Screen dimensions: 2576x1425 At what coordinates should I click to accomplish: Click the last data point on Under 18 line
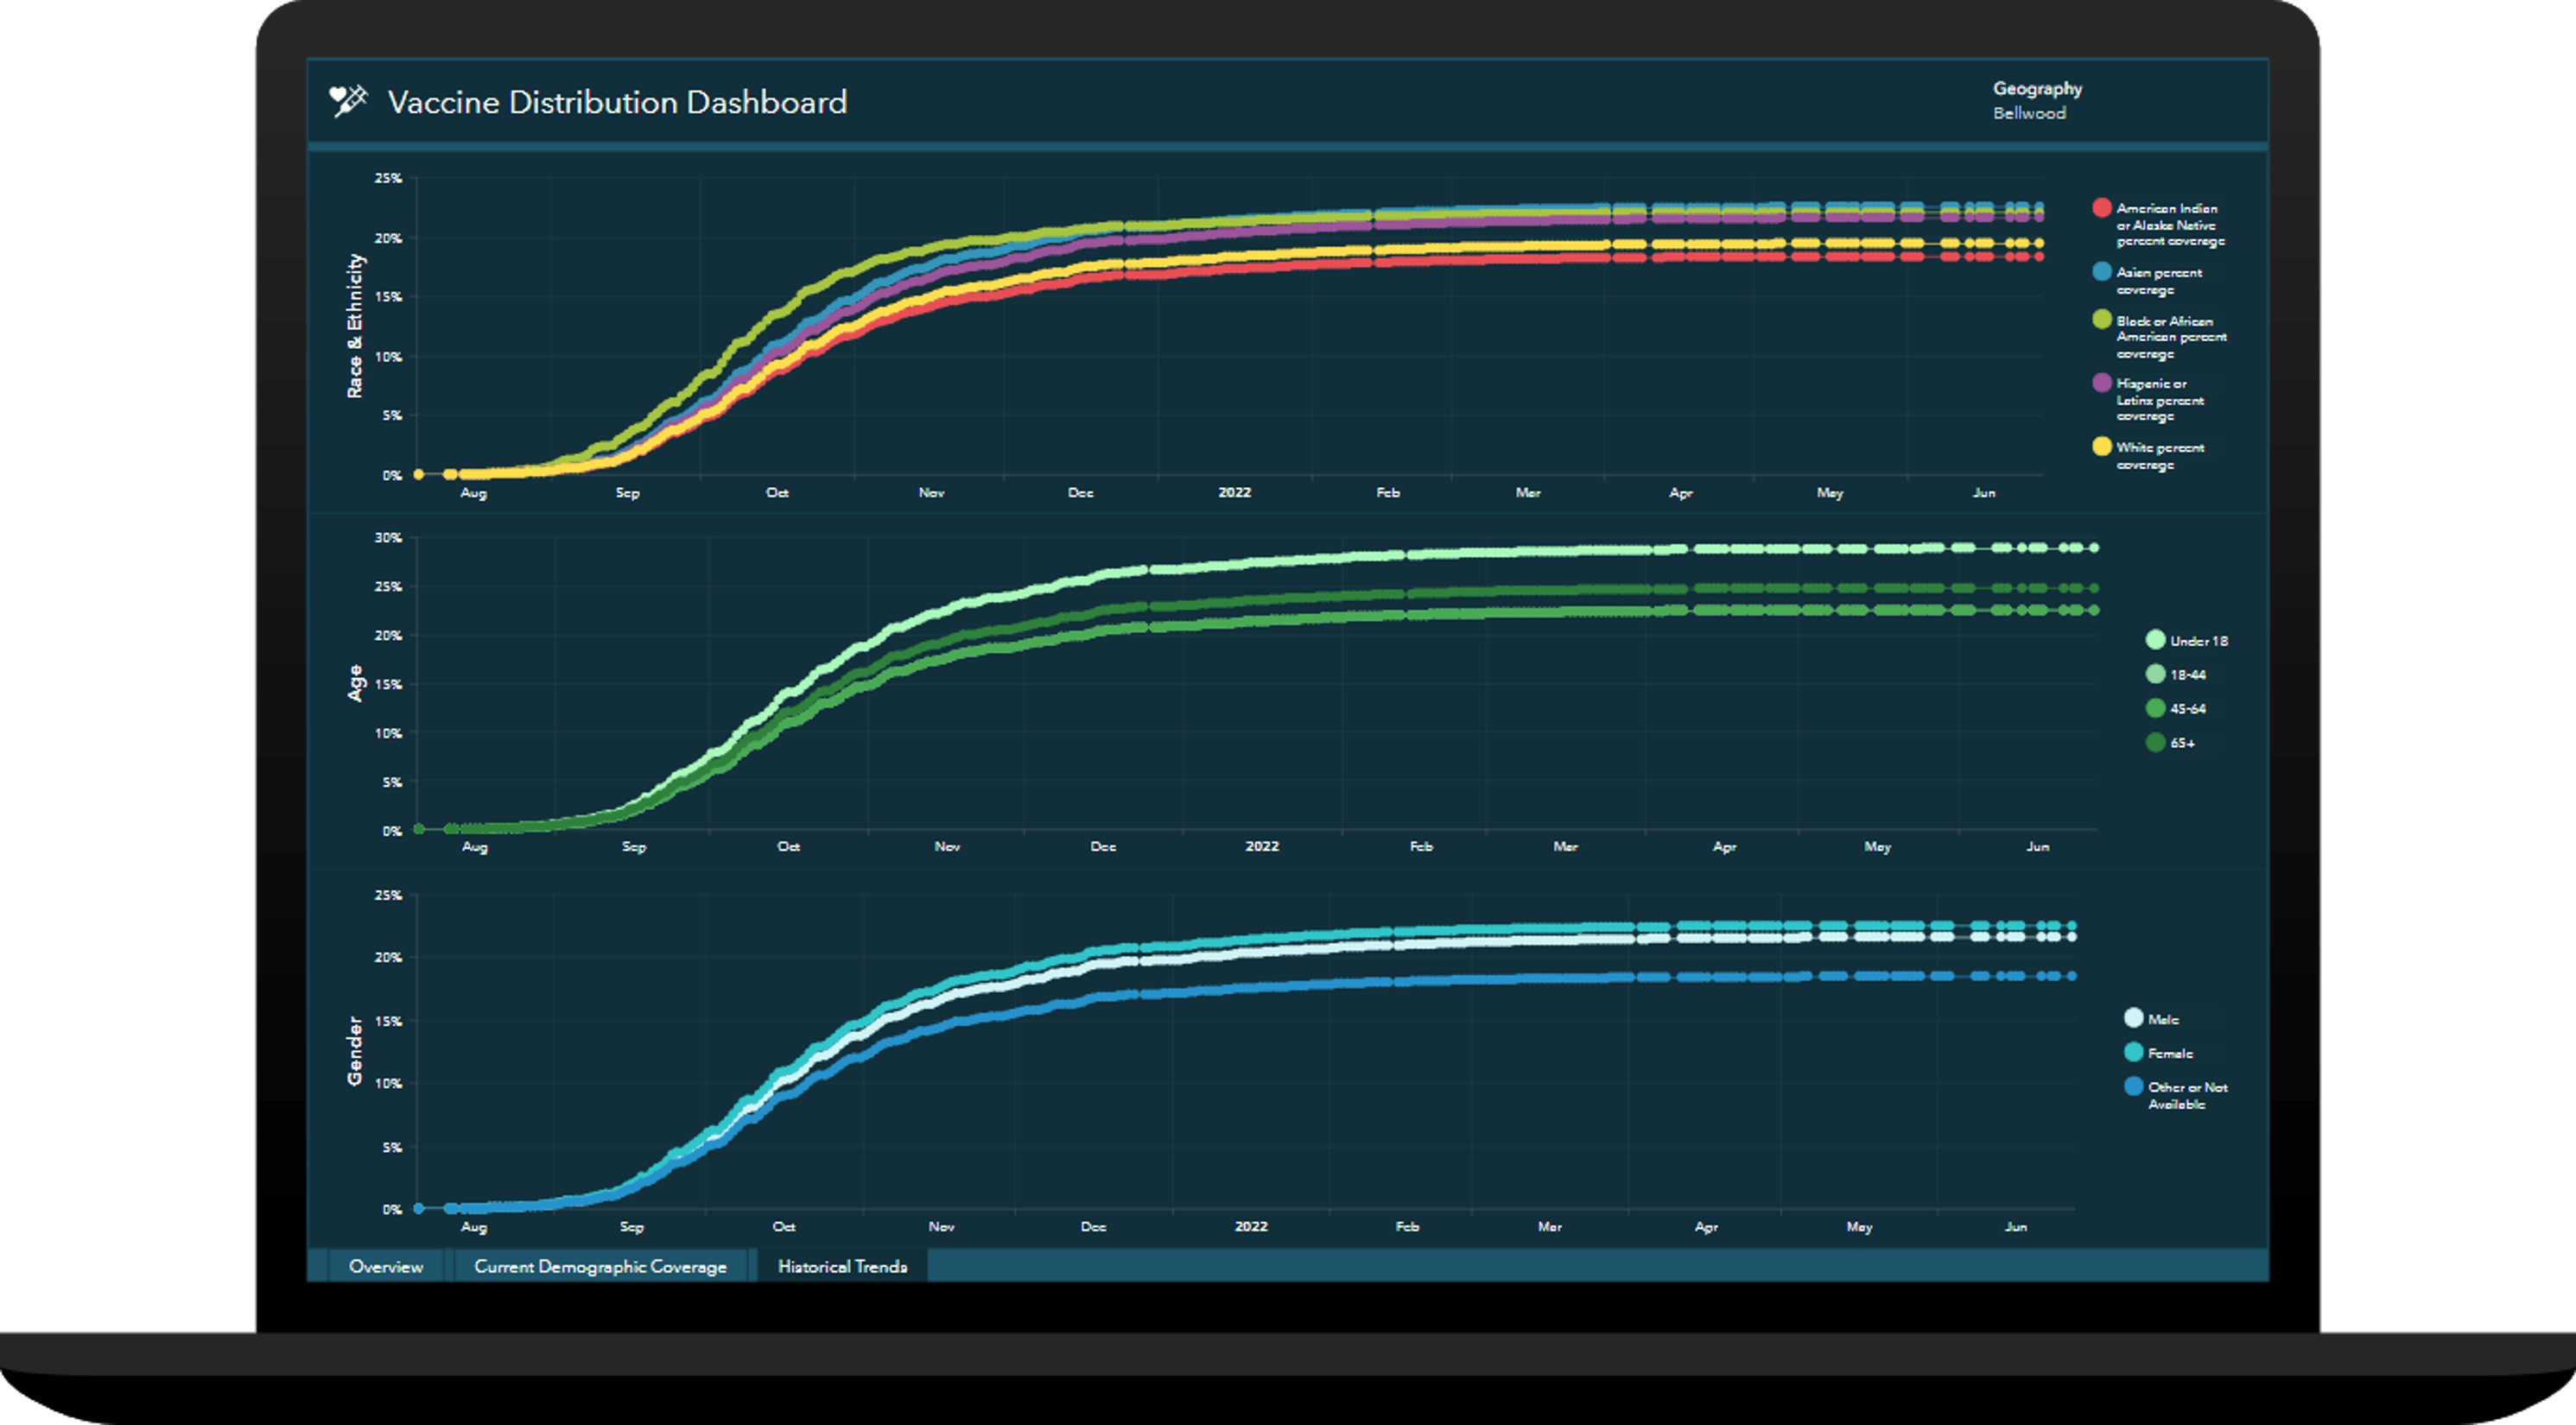(2094, 548)
